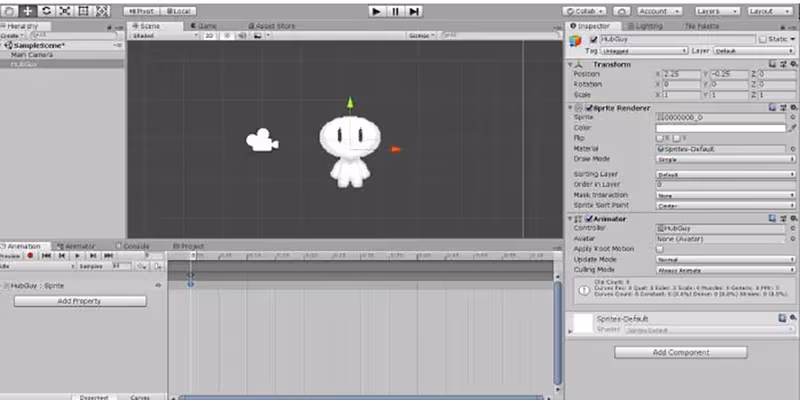Viewport: 800px width, 400px height.
Task: Click the Position X input field
Action: (681, 74)
